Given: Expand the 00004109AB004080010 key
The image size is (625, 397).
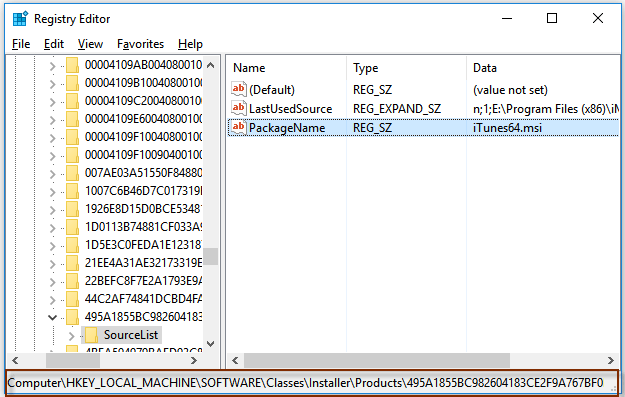Looking at the screenshot, I should click(x=52, y=65).
